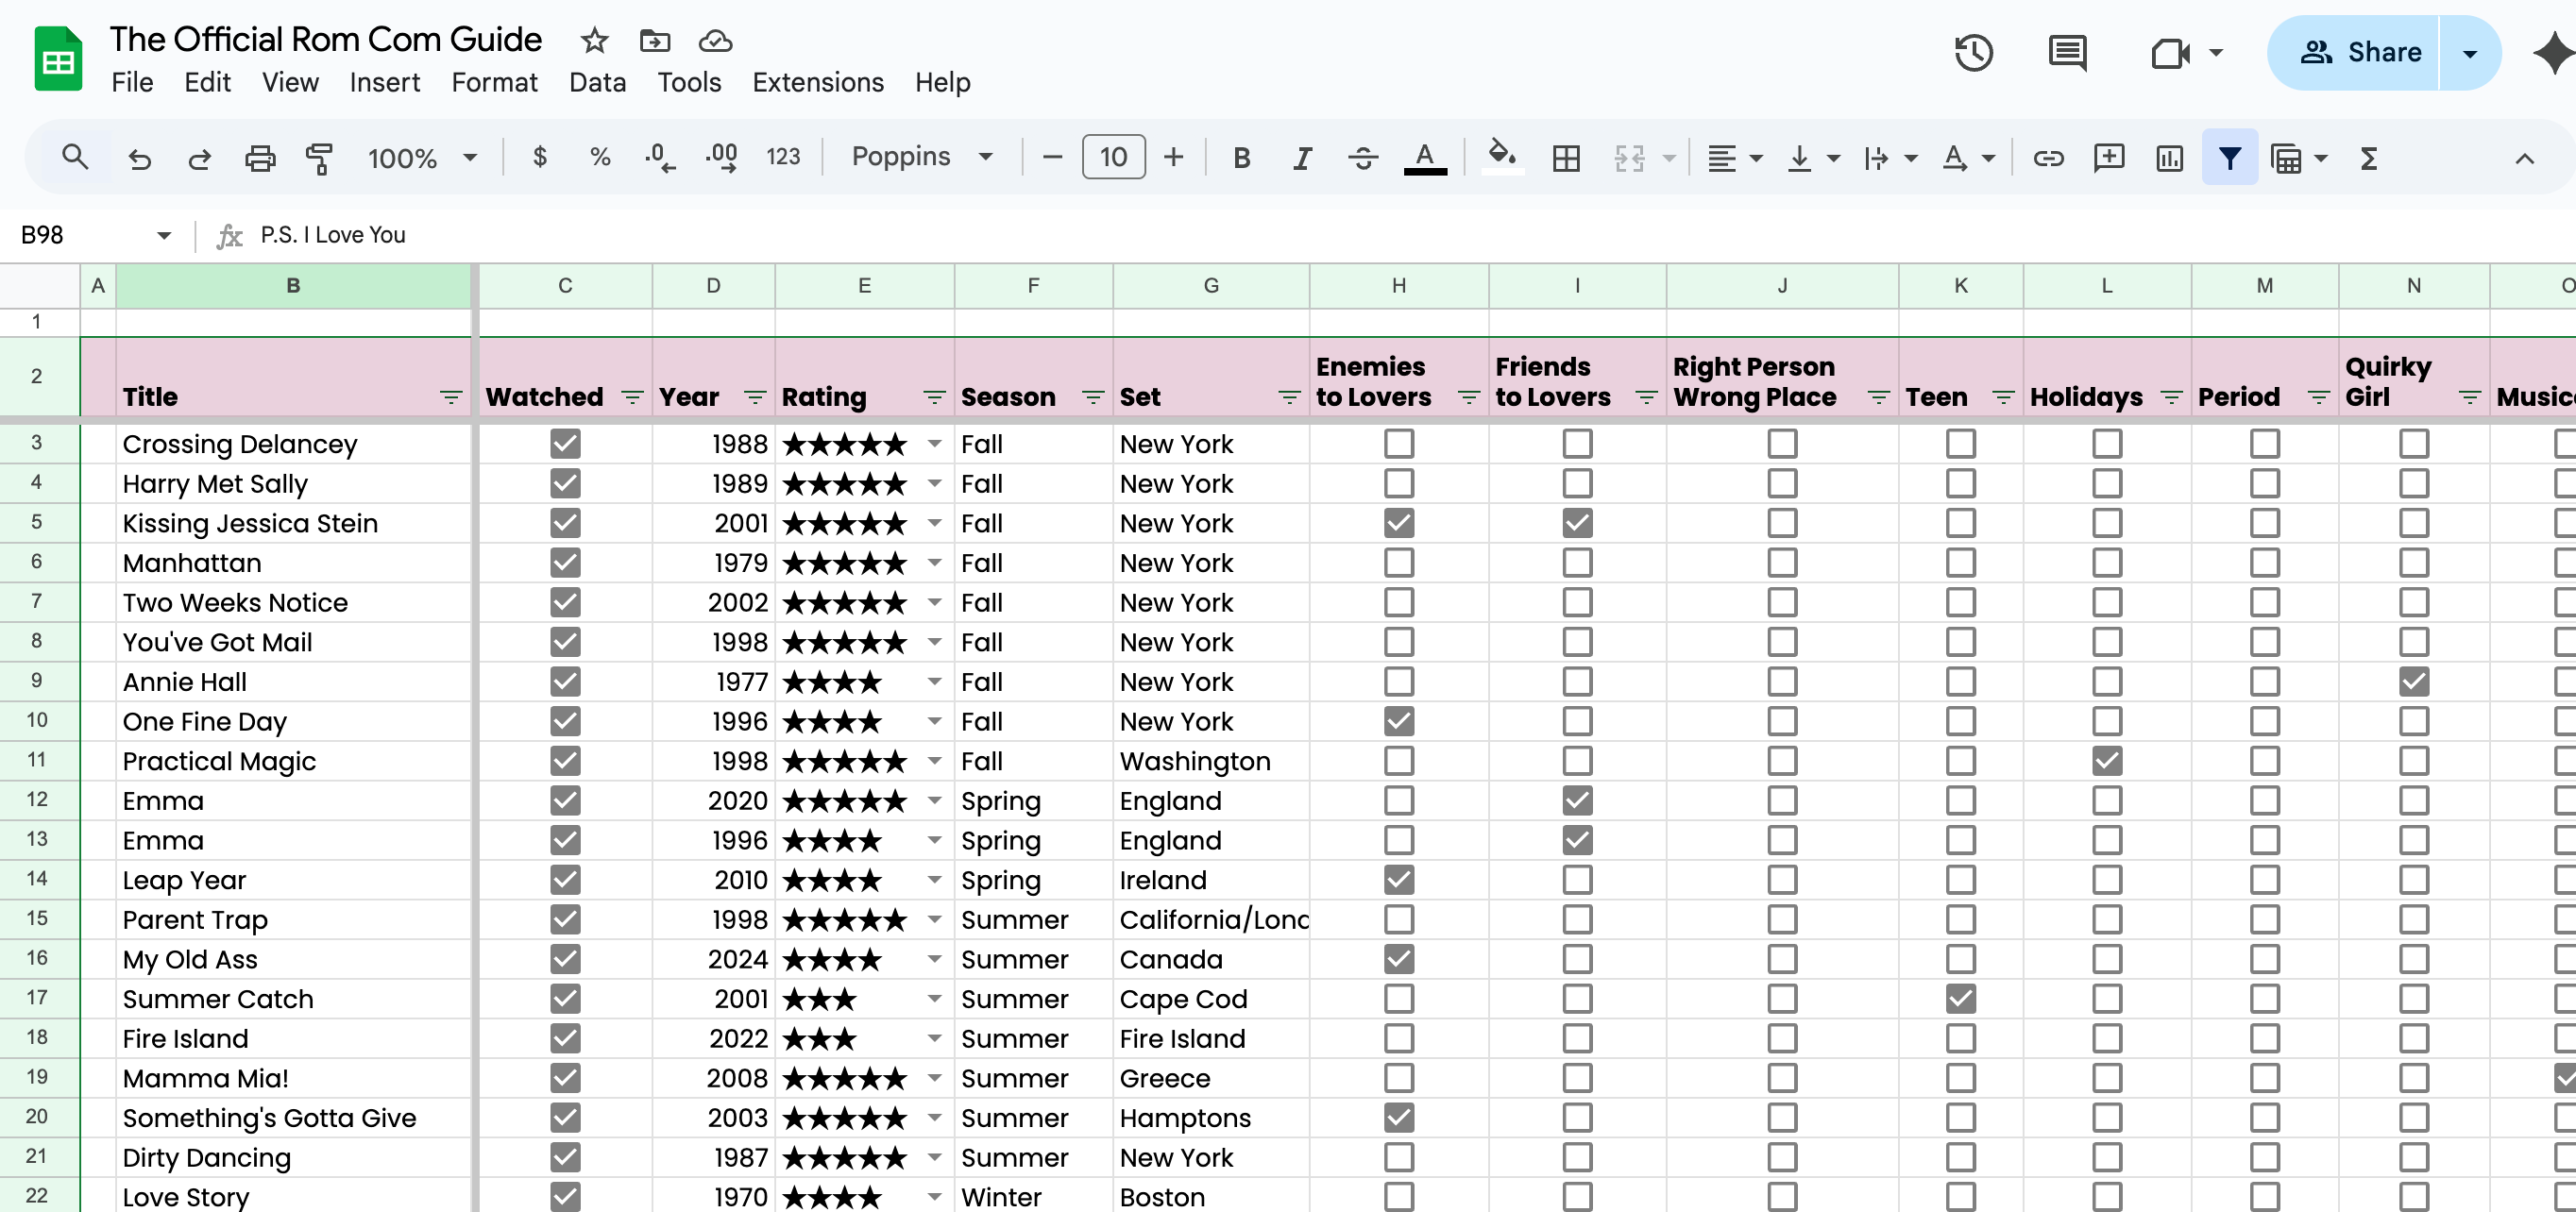Star the document title
The height and width of the screenshot is (1212, 2576).
[x=595, y=41]
